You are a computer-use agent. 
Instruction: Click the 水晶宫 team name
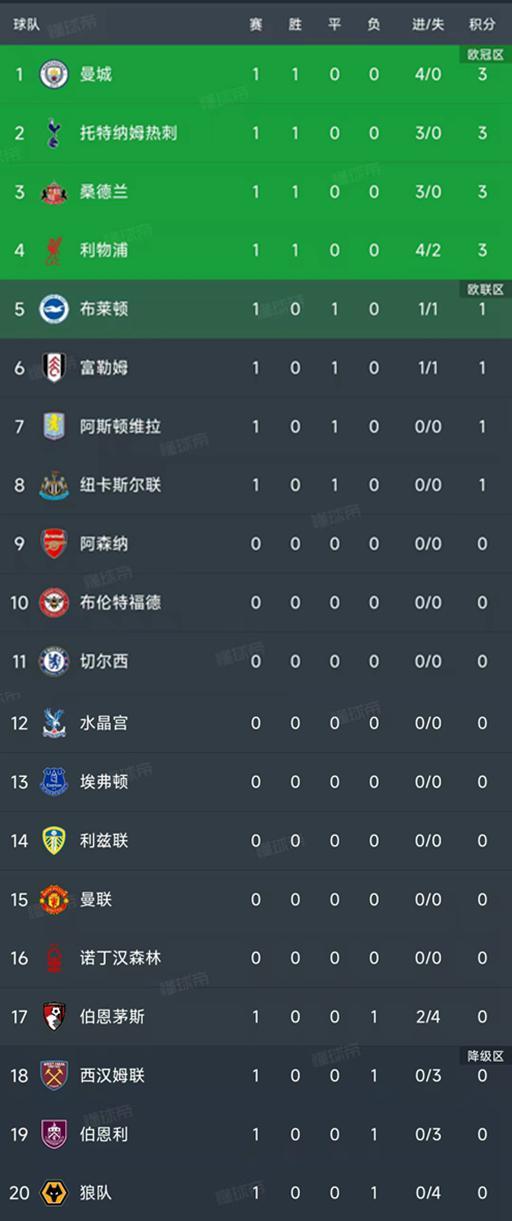(x=104, y=722)
